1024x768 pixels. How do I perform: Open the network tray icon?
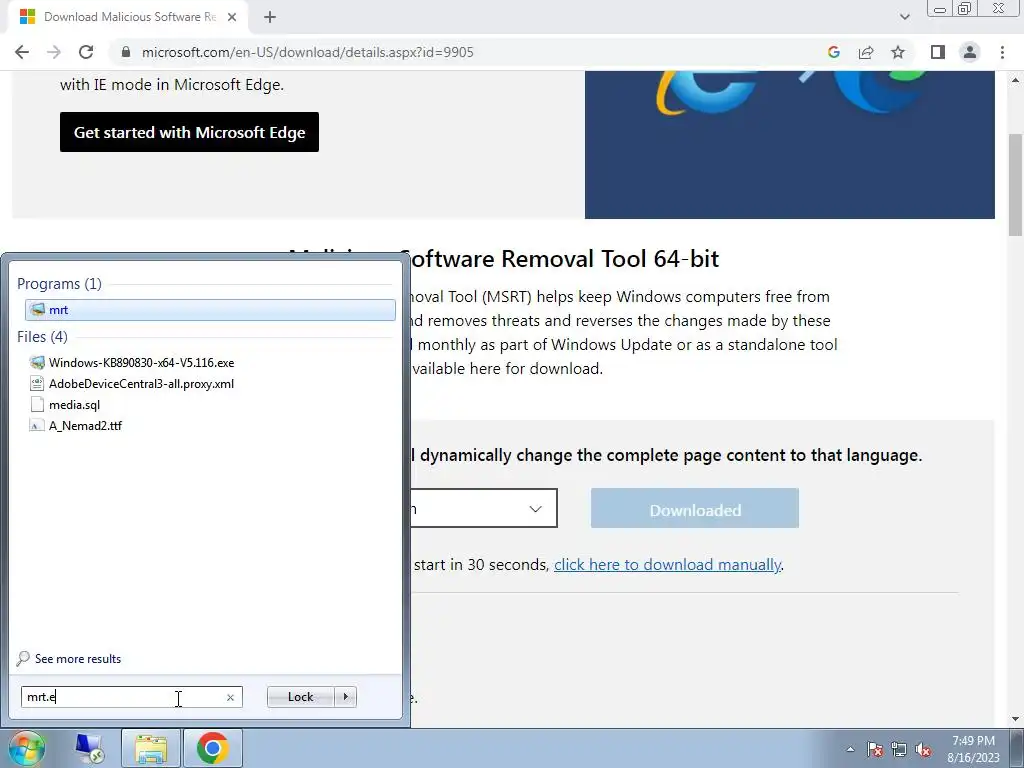899,749
